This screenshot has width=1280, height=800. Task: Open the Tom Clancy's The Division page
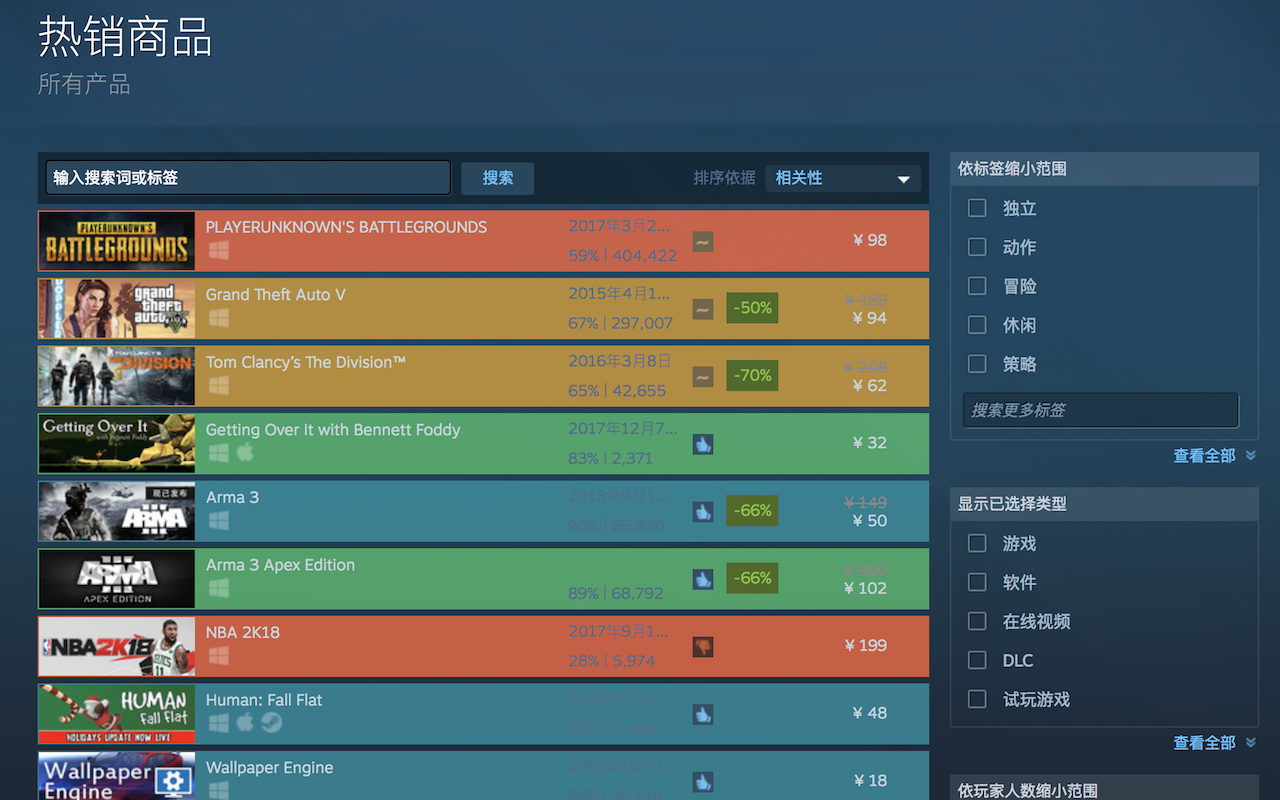click(400, 375)
